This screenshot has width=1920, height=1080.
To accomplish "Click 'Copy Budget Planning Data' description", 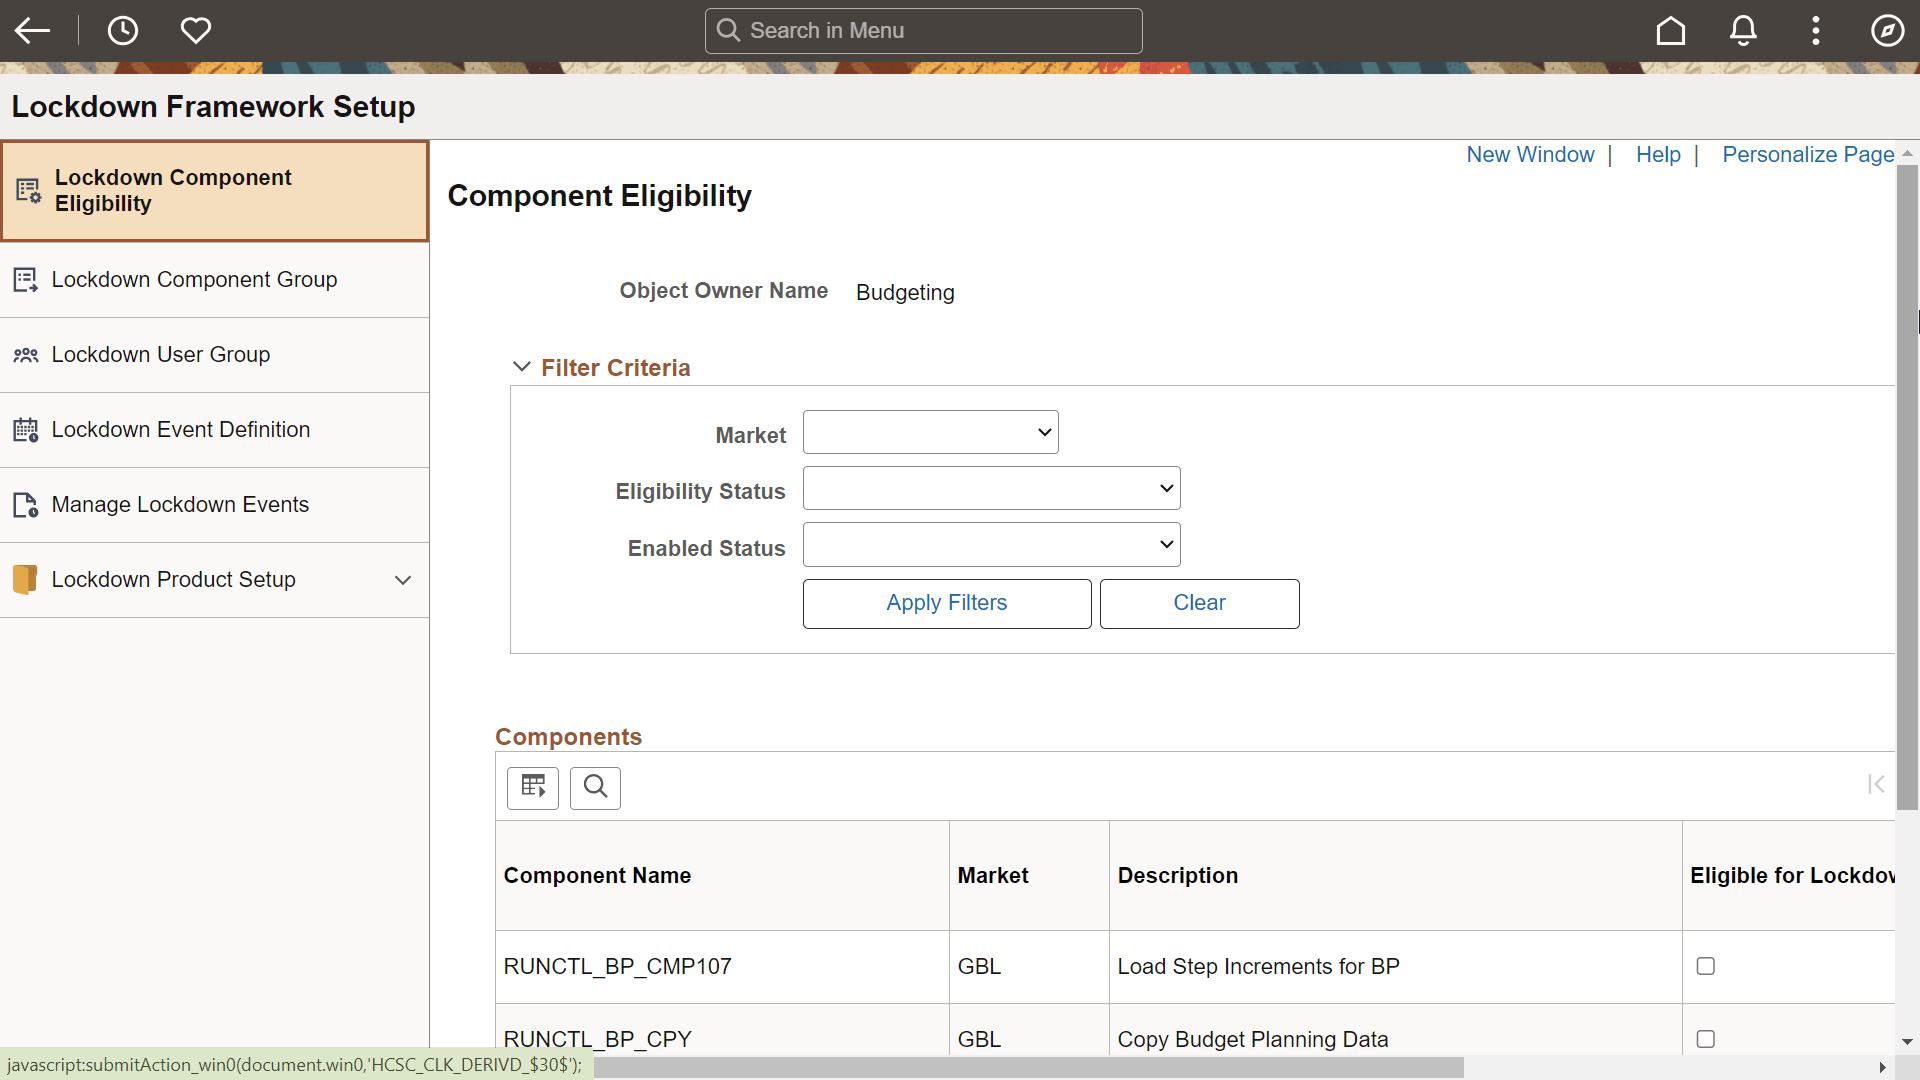I will point(1253,1040).
